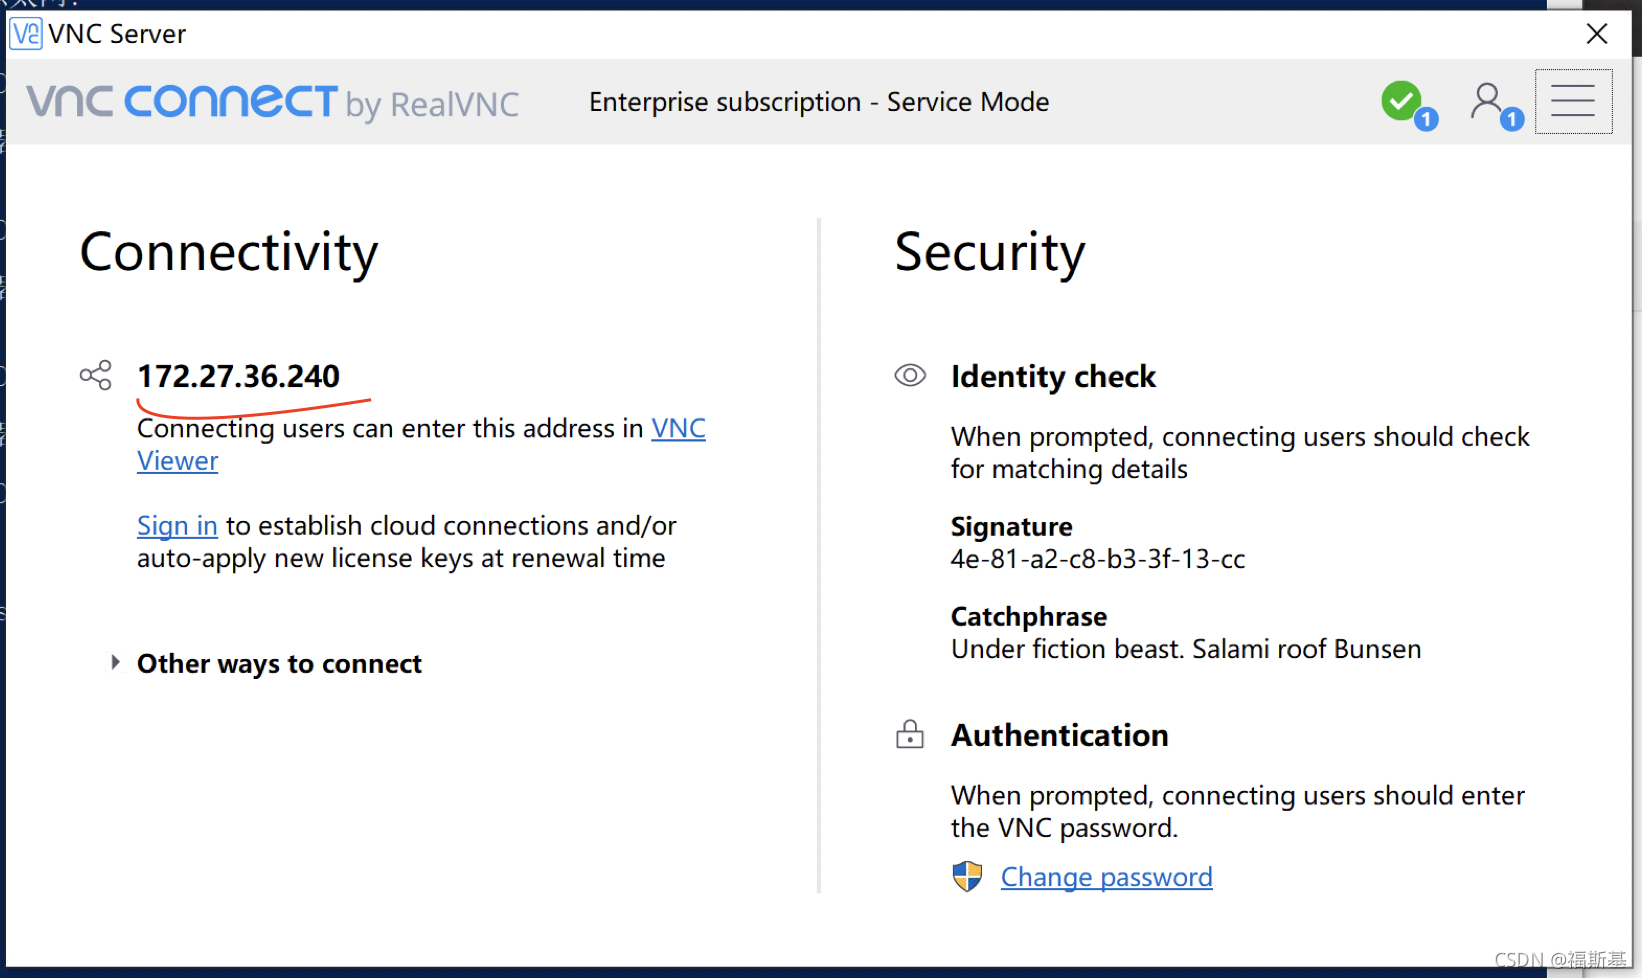The image size is (1642, 978).
Task: Click the Sign in link
Action: tap(177, 526)
